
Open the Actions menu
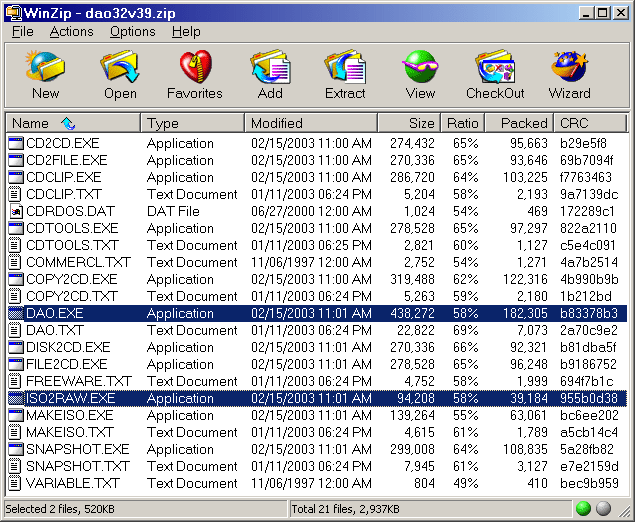click(71, 32)
